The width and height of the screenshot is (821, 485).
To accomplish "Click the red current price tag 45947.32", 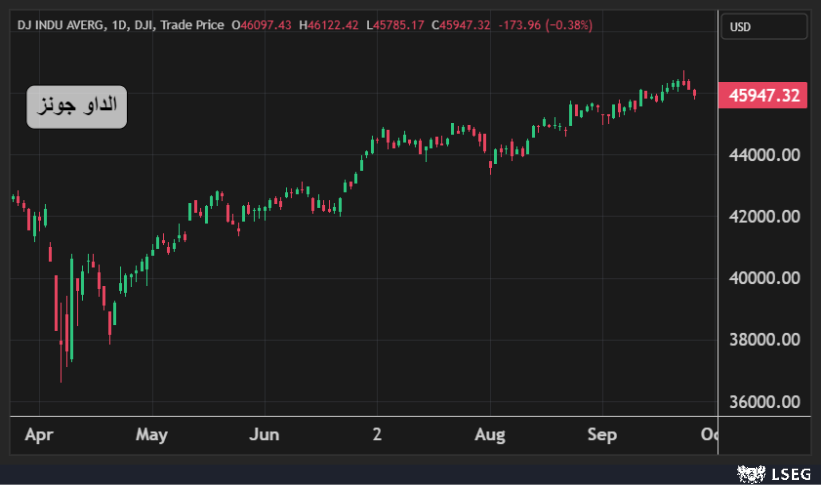I will pyautogui.click(x=765, y=96).
